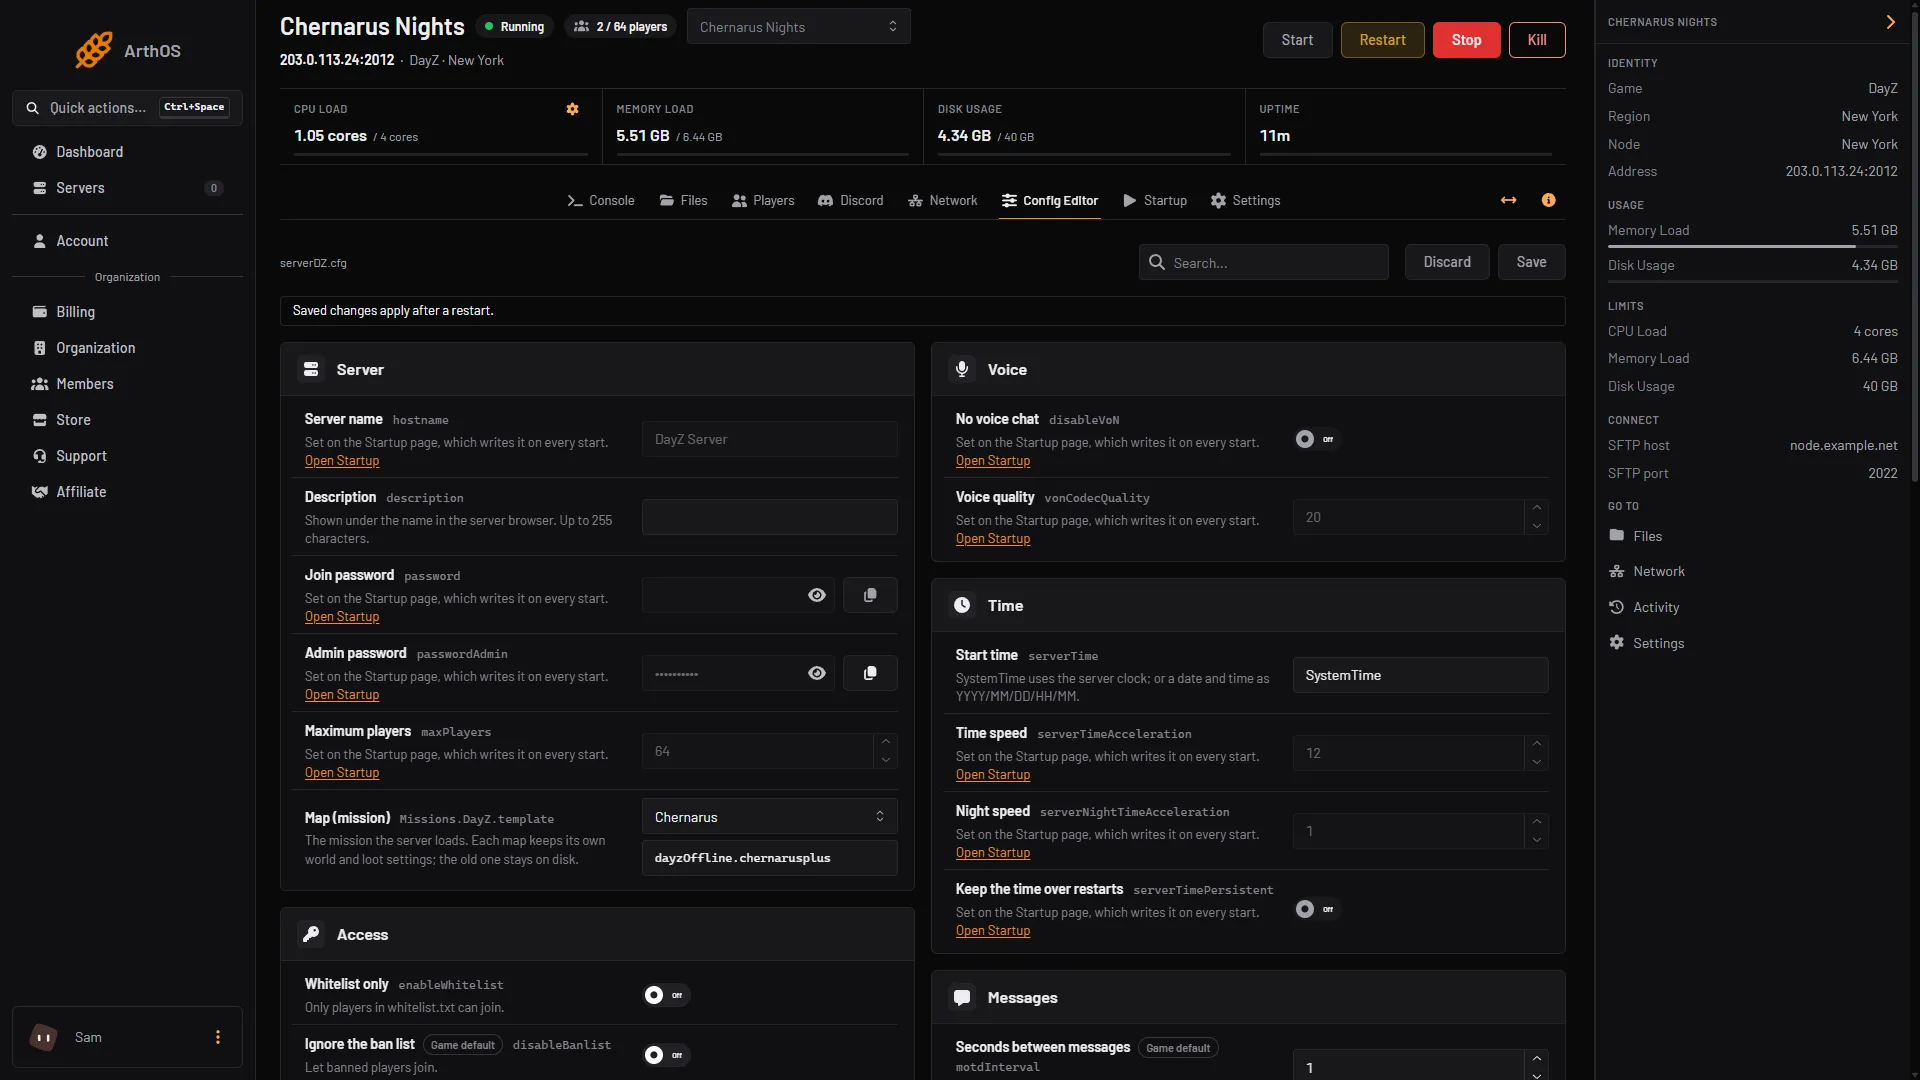1920x1080 pixels.
Task: Switch to the Console tab
Action: tap(601, 200)
